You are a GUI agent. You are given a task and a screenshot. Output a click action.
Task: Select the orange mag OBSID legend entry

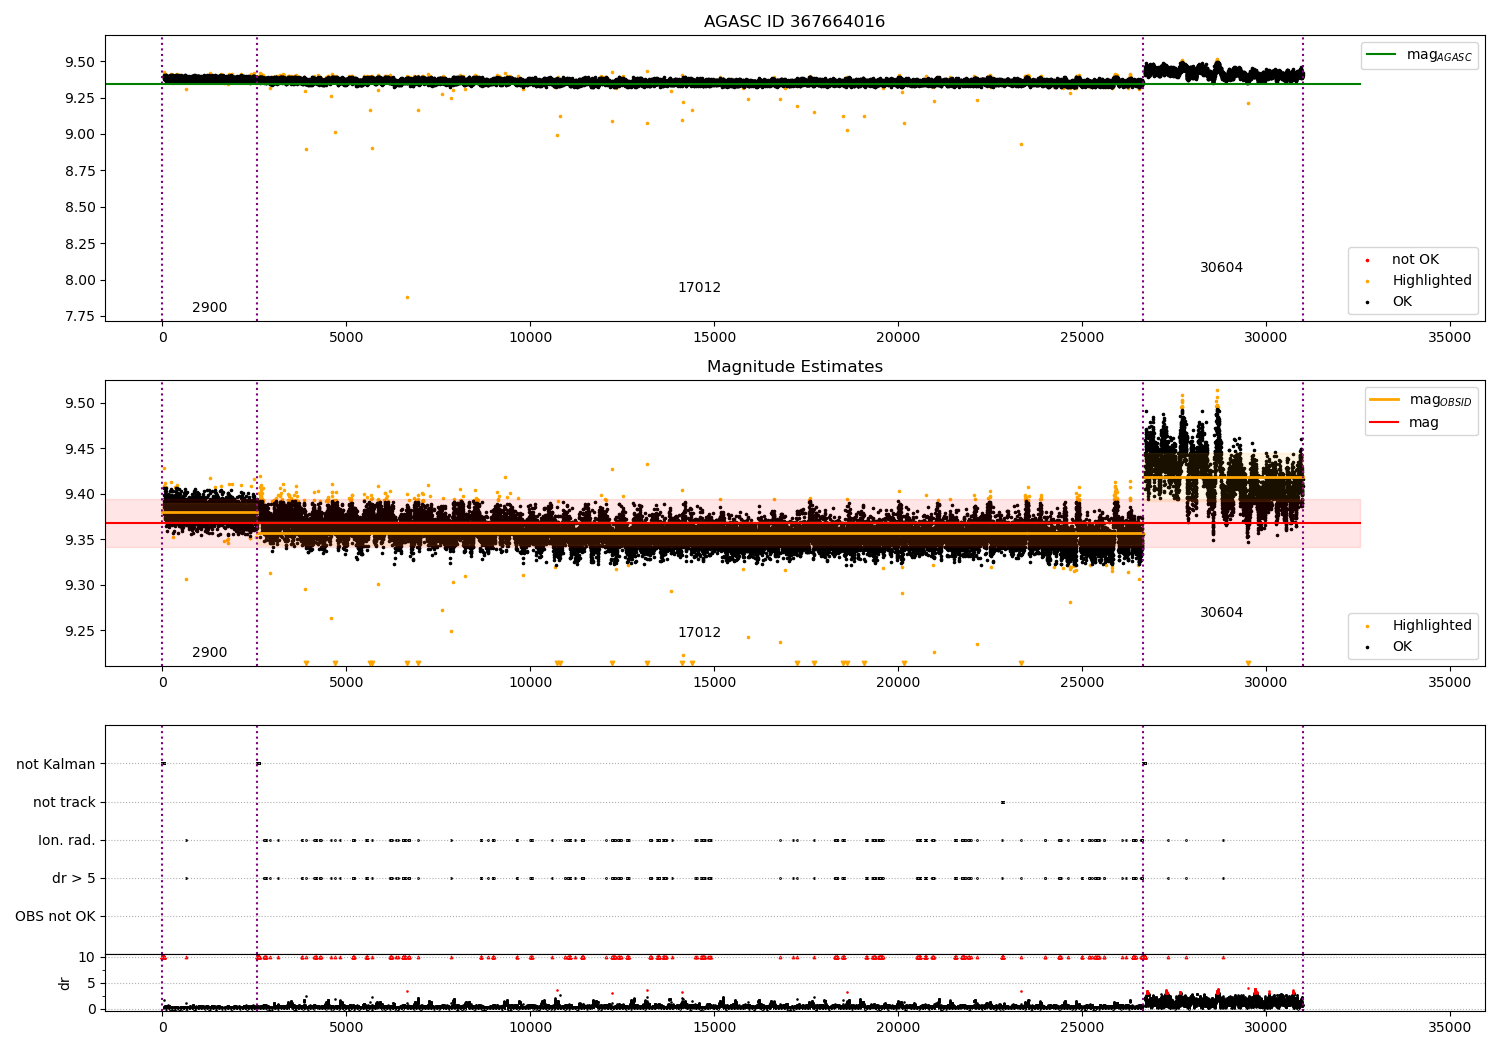1420,400
